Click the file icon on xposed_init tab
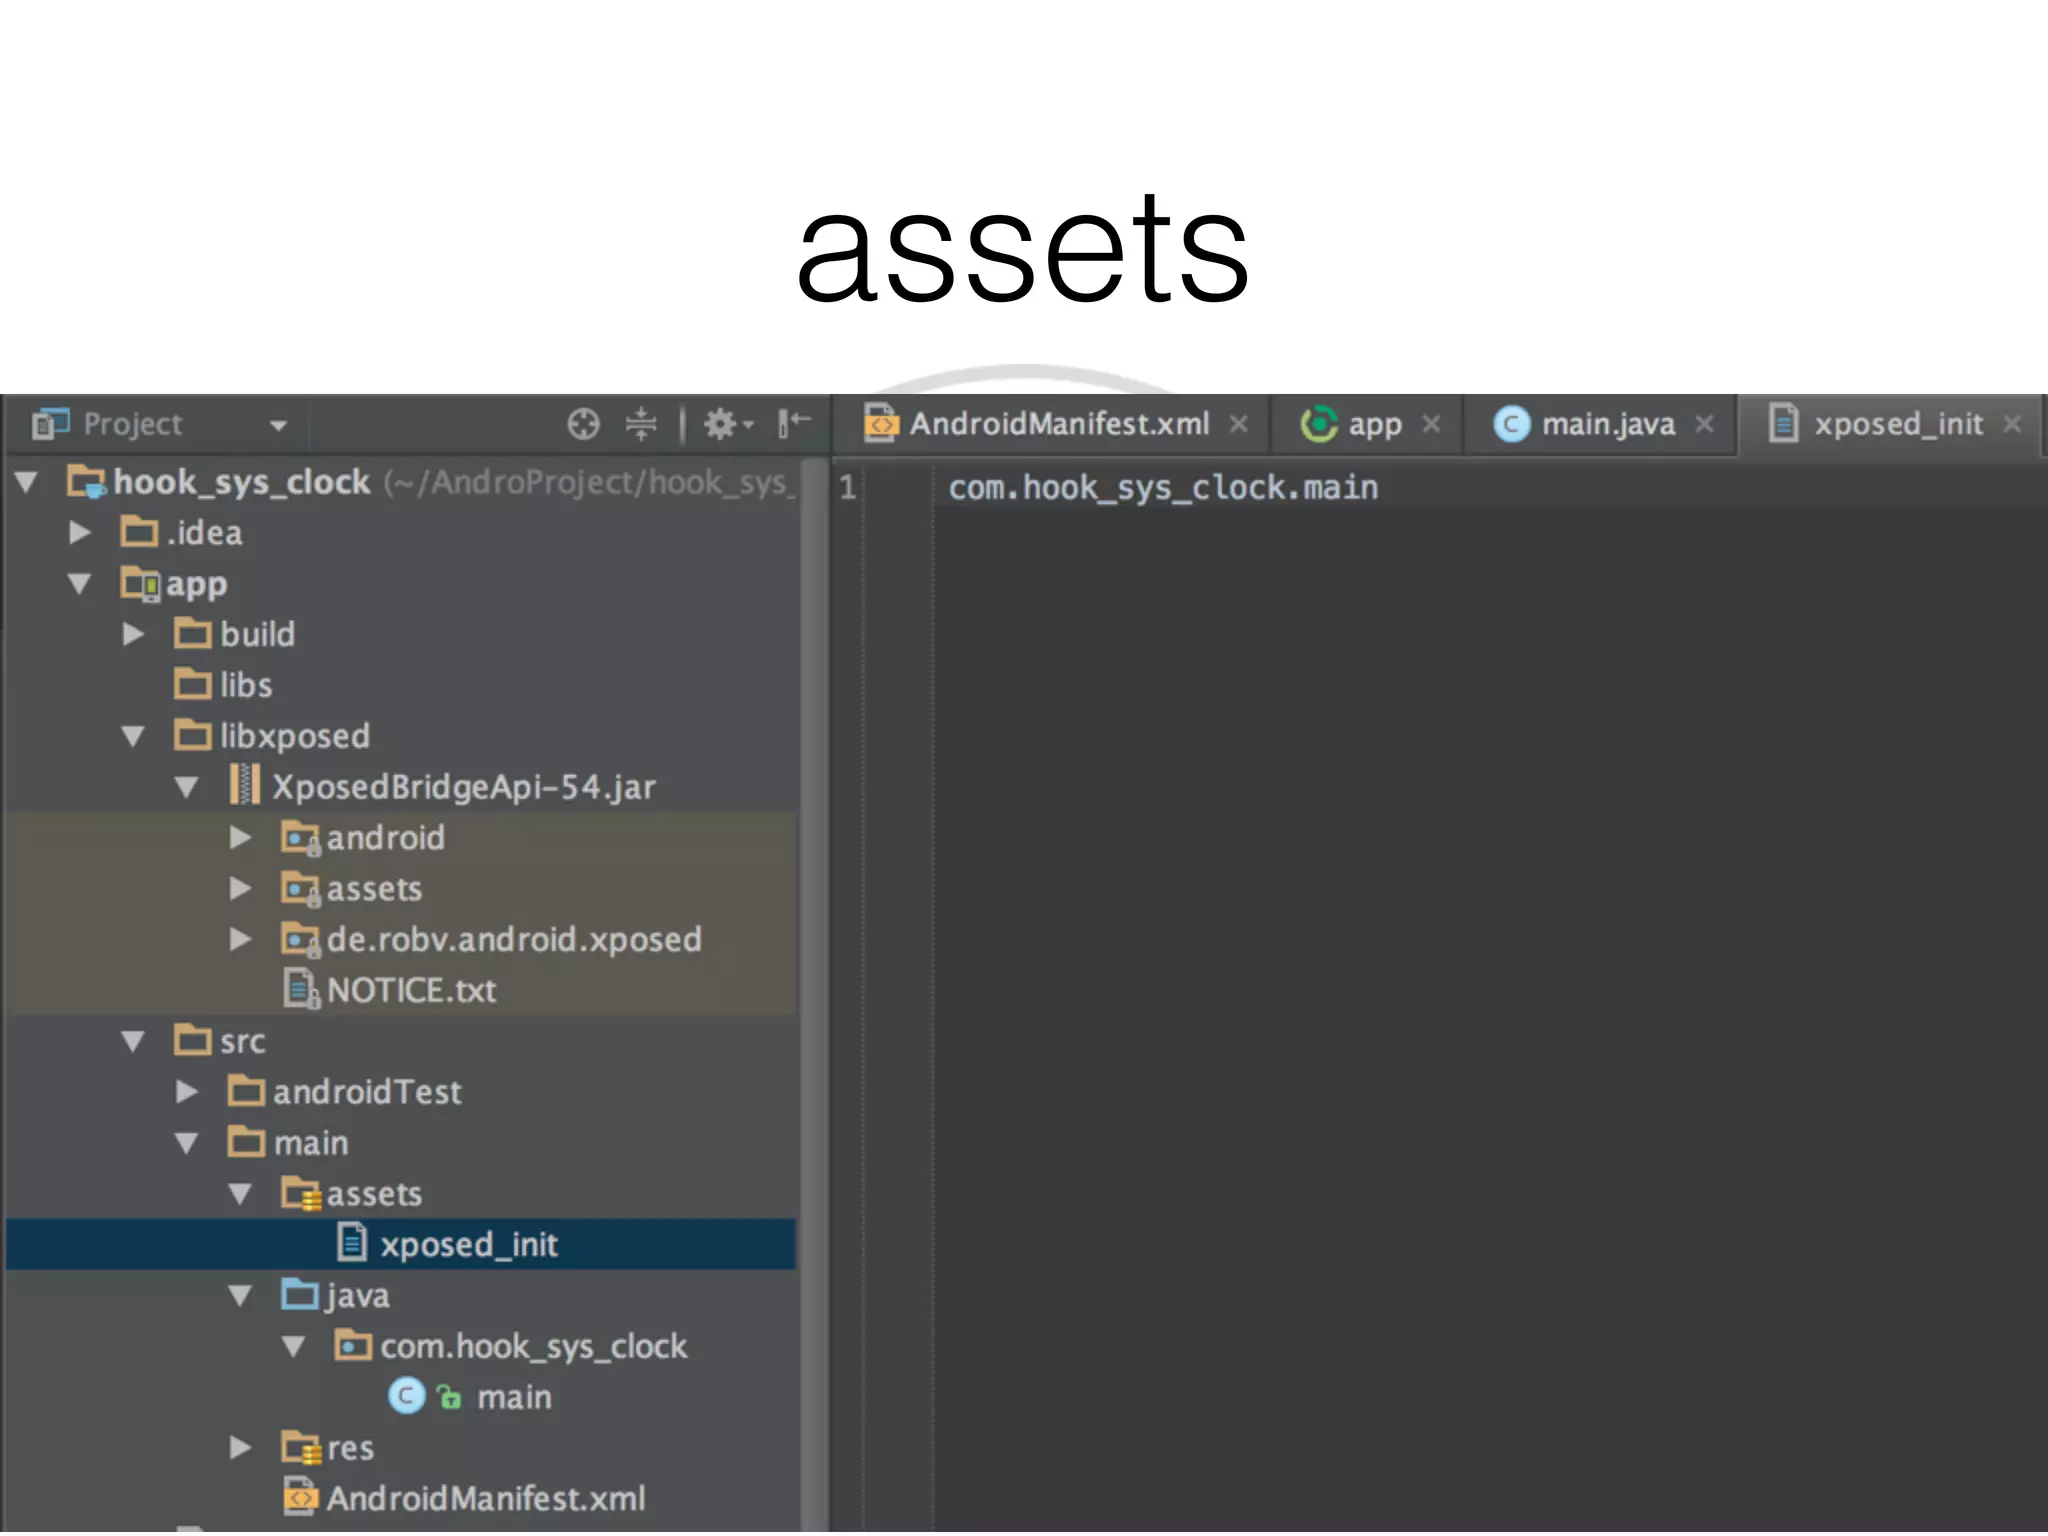2048x1536 pixels. 1783,423
